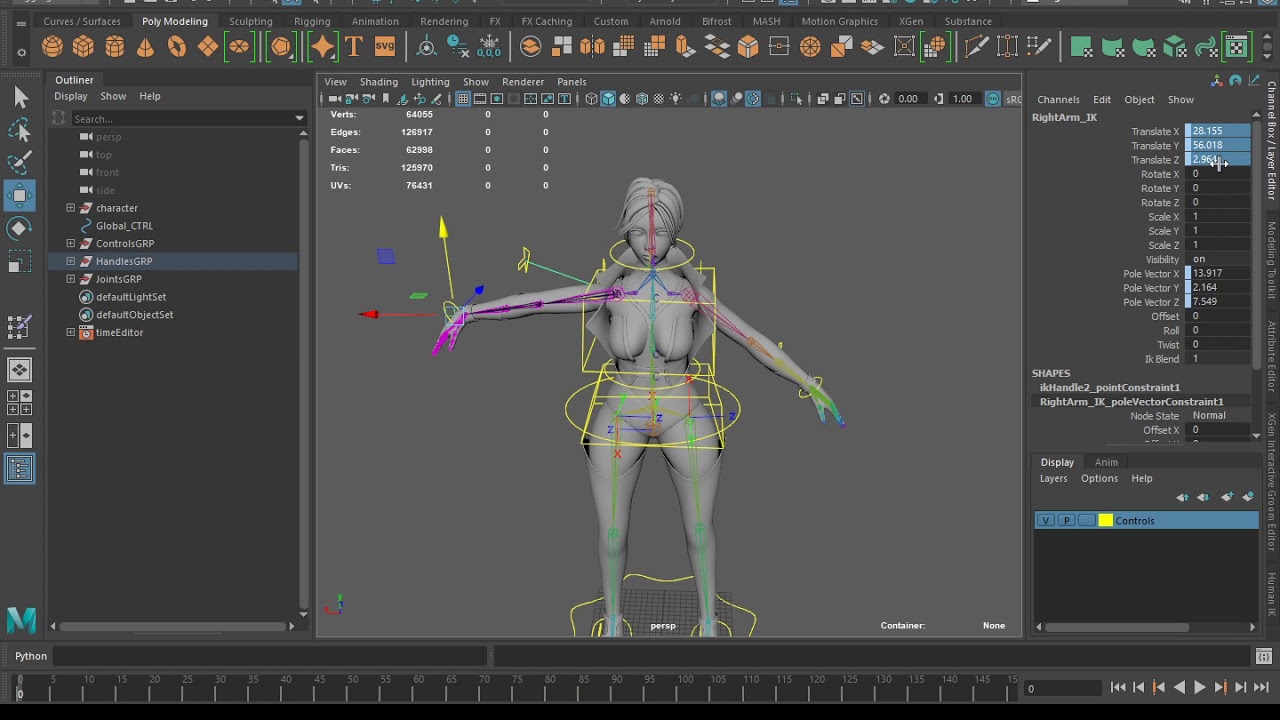Click the viewport gamma value field
1280x720 pixels.
tap(963, 99)
